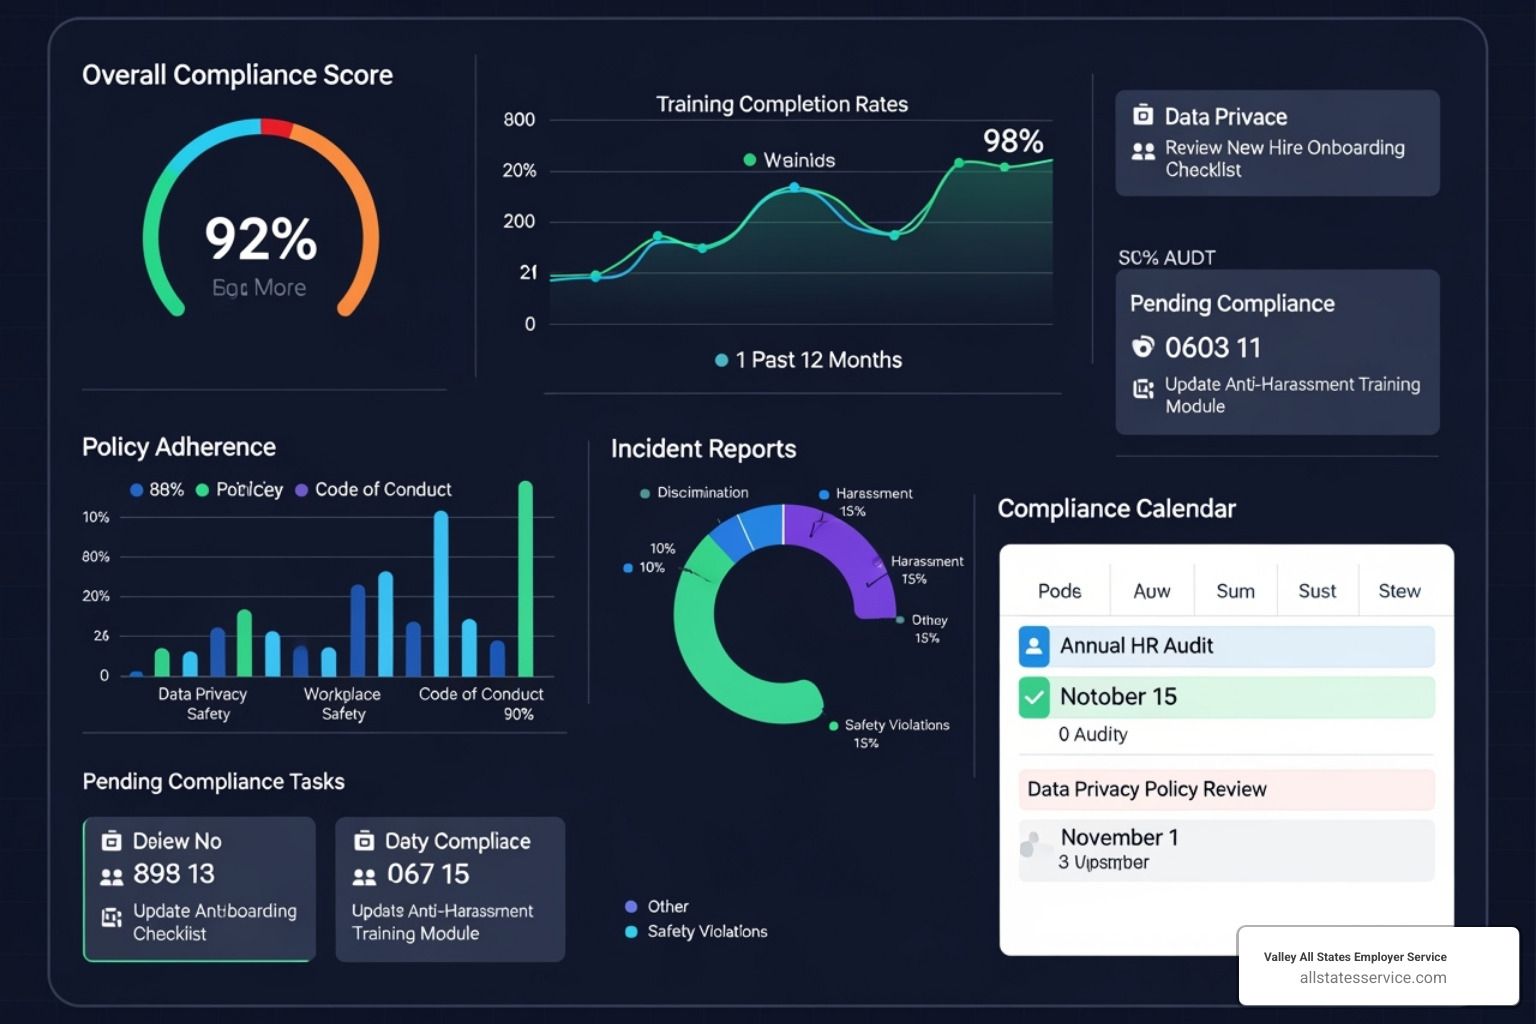
Task: Click the briefcase icon on the Daty Compliace card
Action: [362, 841]
